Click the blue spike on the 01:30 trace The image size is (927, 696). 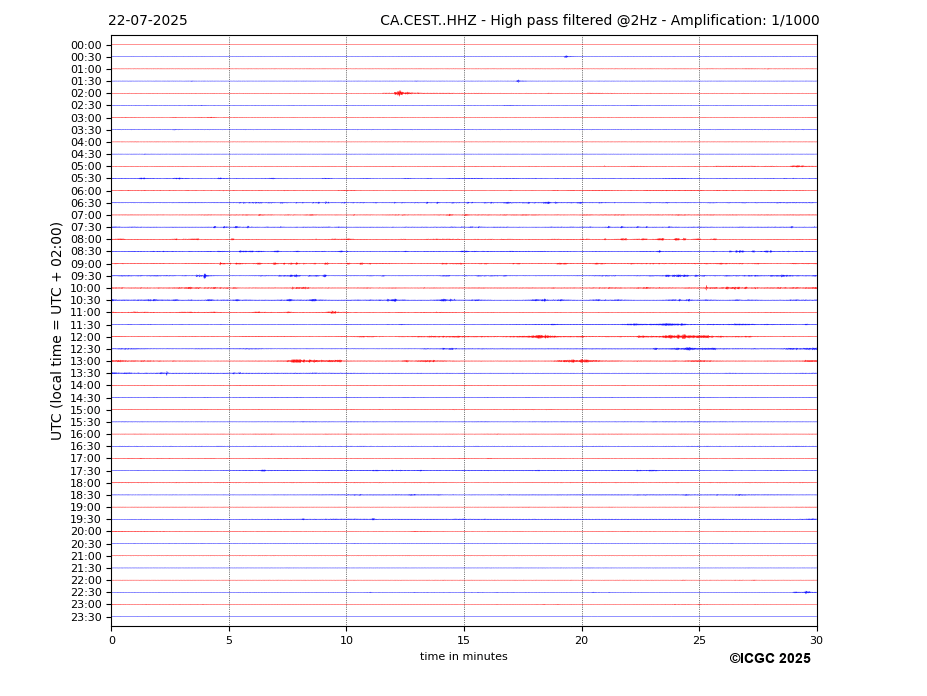tap(518, 81)
